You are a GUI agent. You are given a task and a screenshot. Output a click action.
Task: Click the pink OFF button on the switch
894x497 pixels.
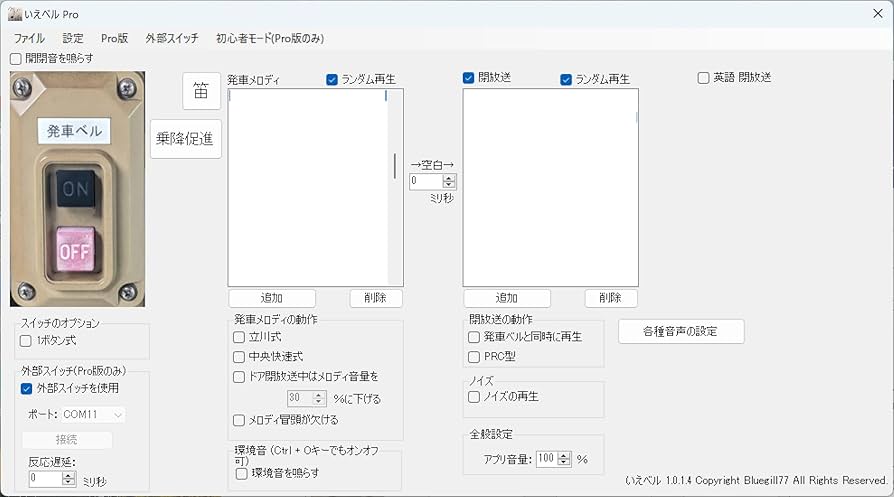pyautogui.click(x=75, y=250)
